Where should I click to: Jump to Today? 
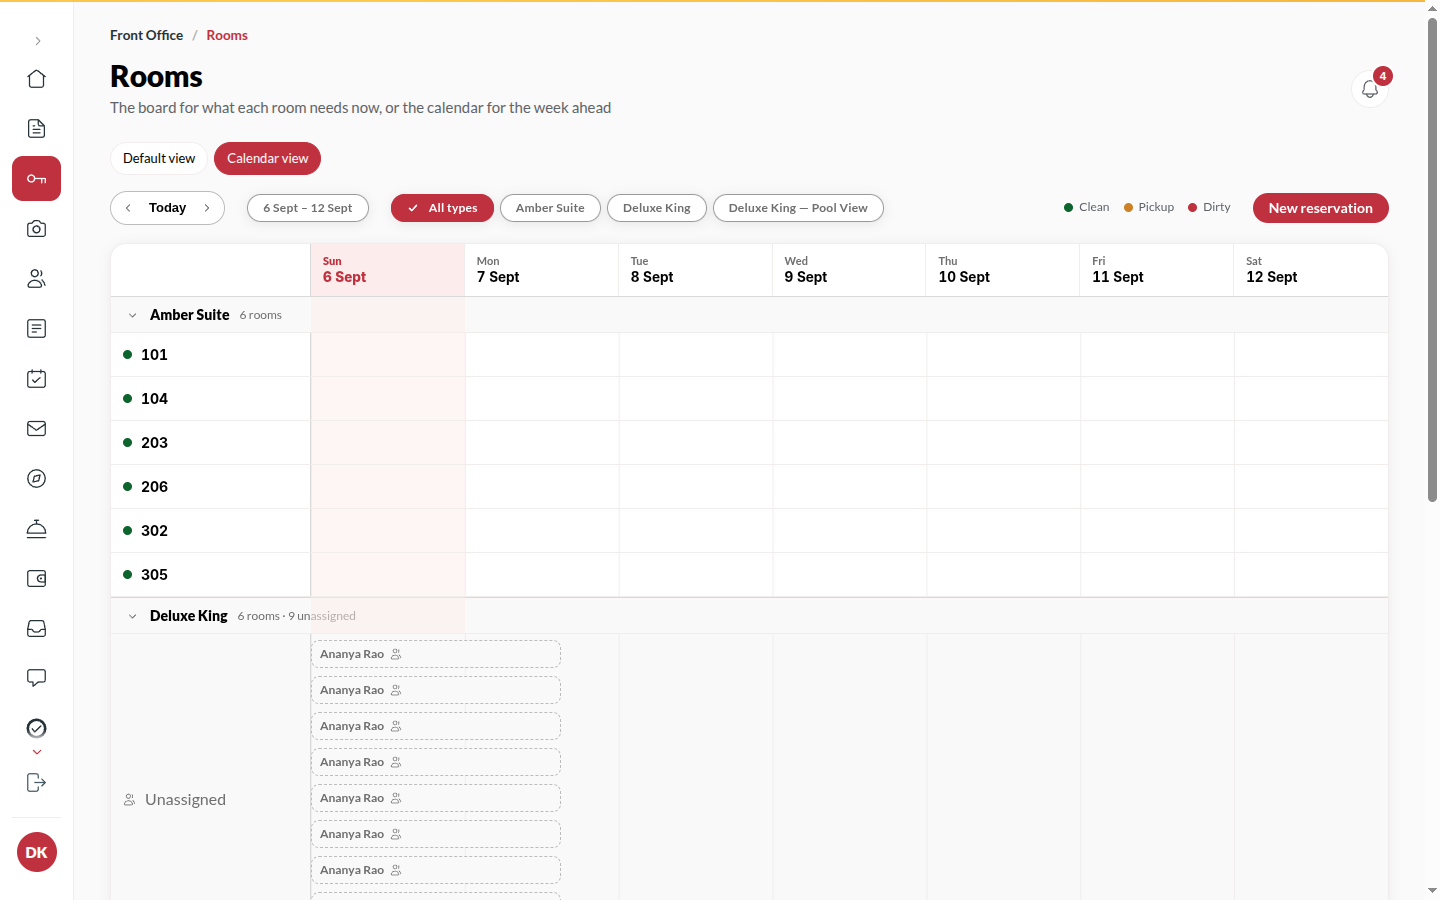pos(167,208)
